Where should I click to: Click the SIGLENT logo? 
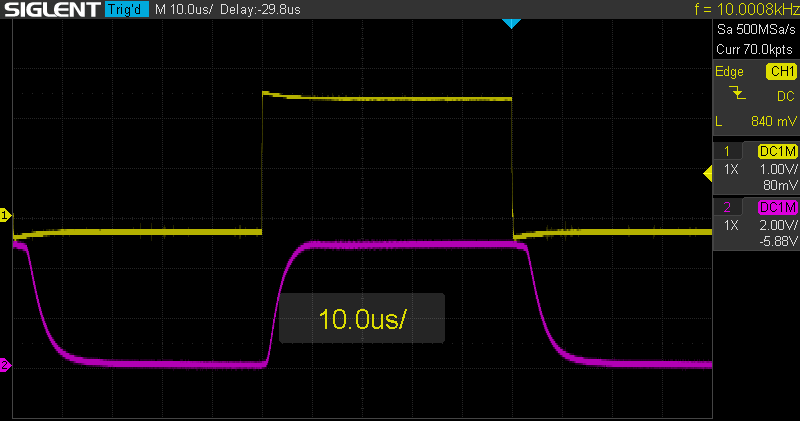52,9
